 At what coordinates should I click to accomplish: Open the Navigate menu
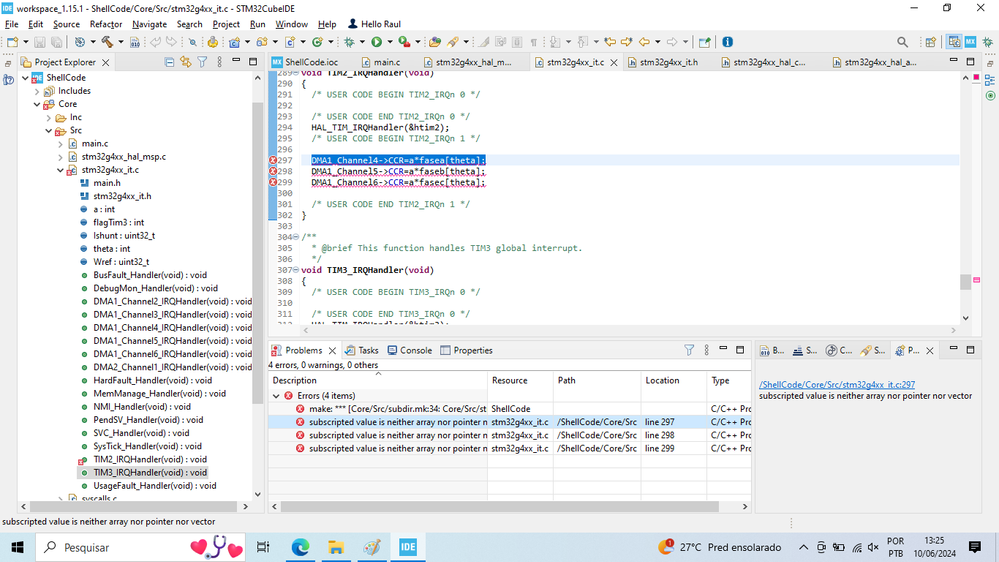click(149, 24)
